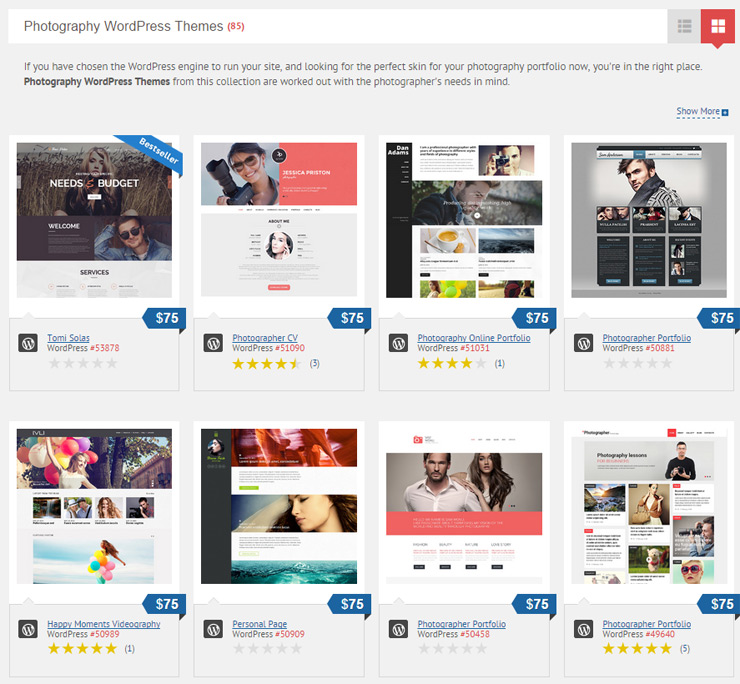Click Photography Online Portfolio preview thumbnail

point(464,220)
